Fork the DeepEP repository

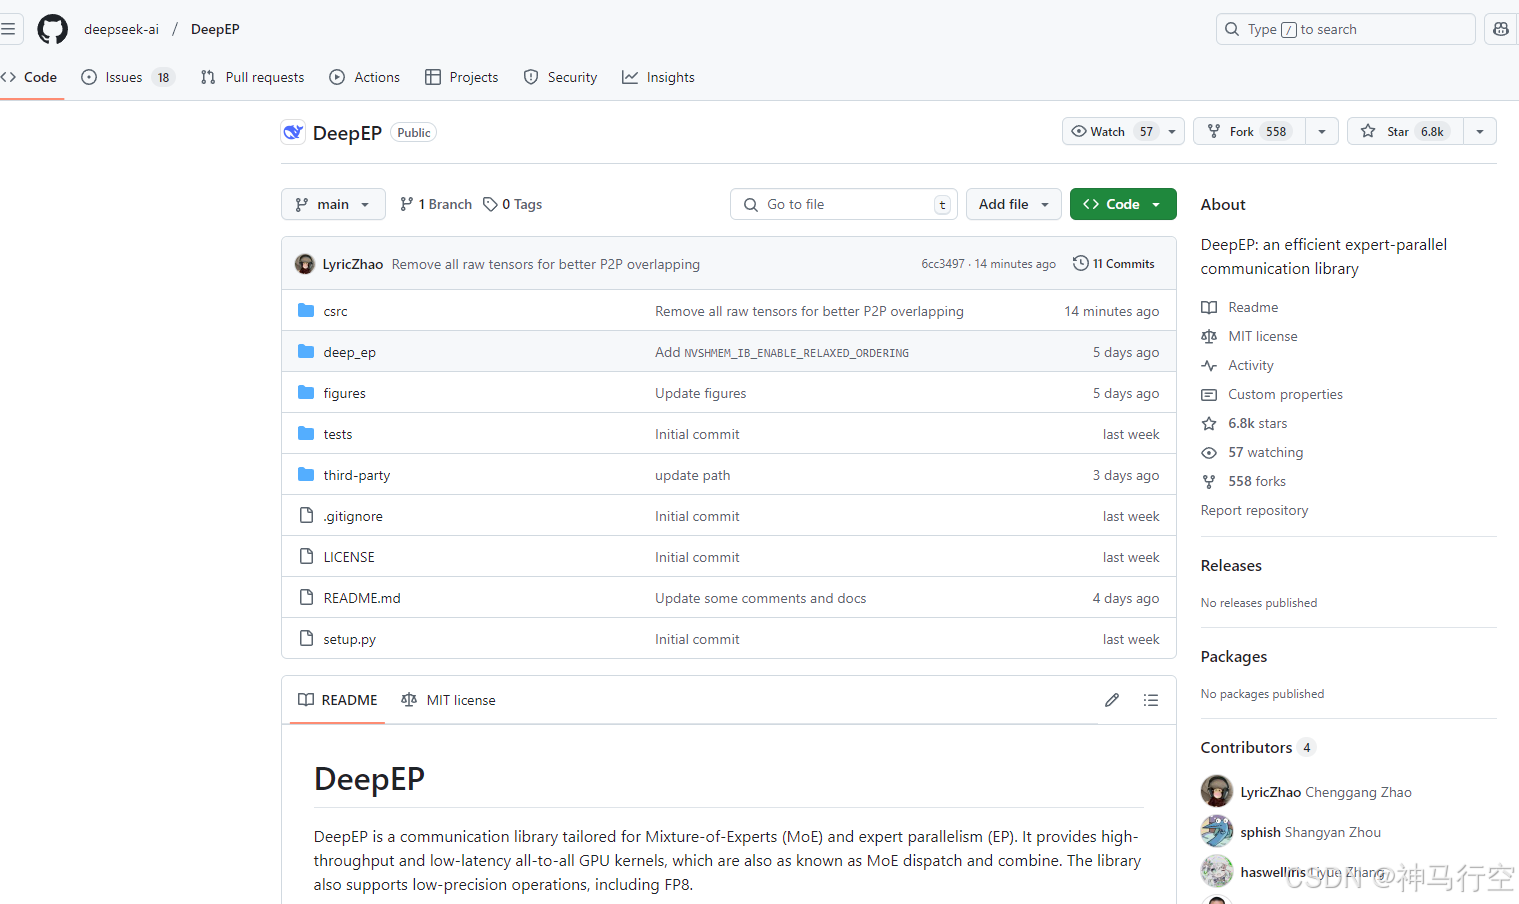(1249, 131)
